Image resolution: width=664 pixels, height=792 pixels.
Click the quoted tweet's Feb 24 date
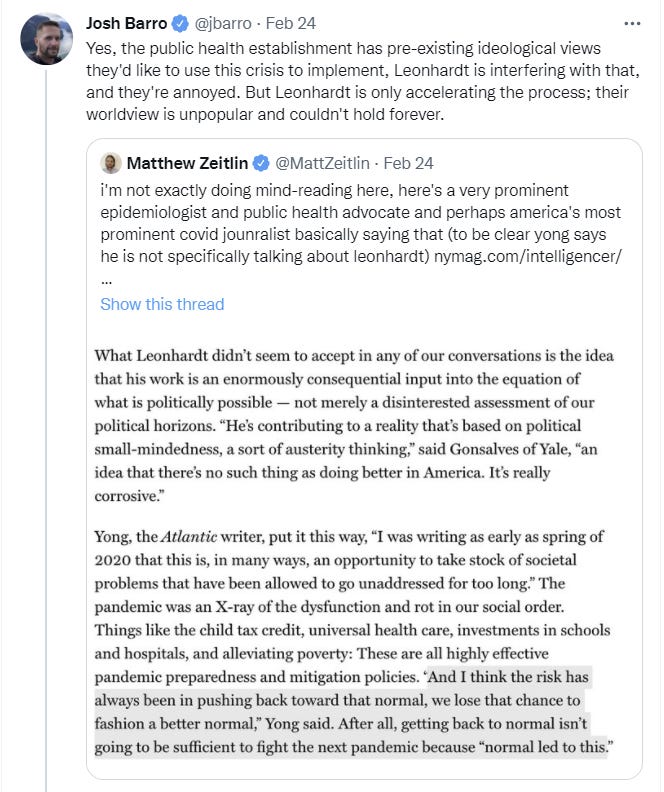coord(409,163)
